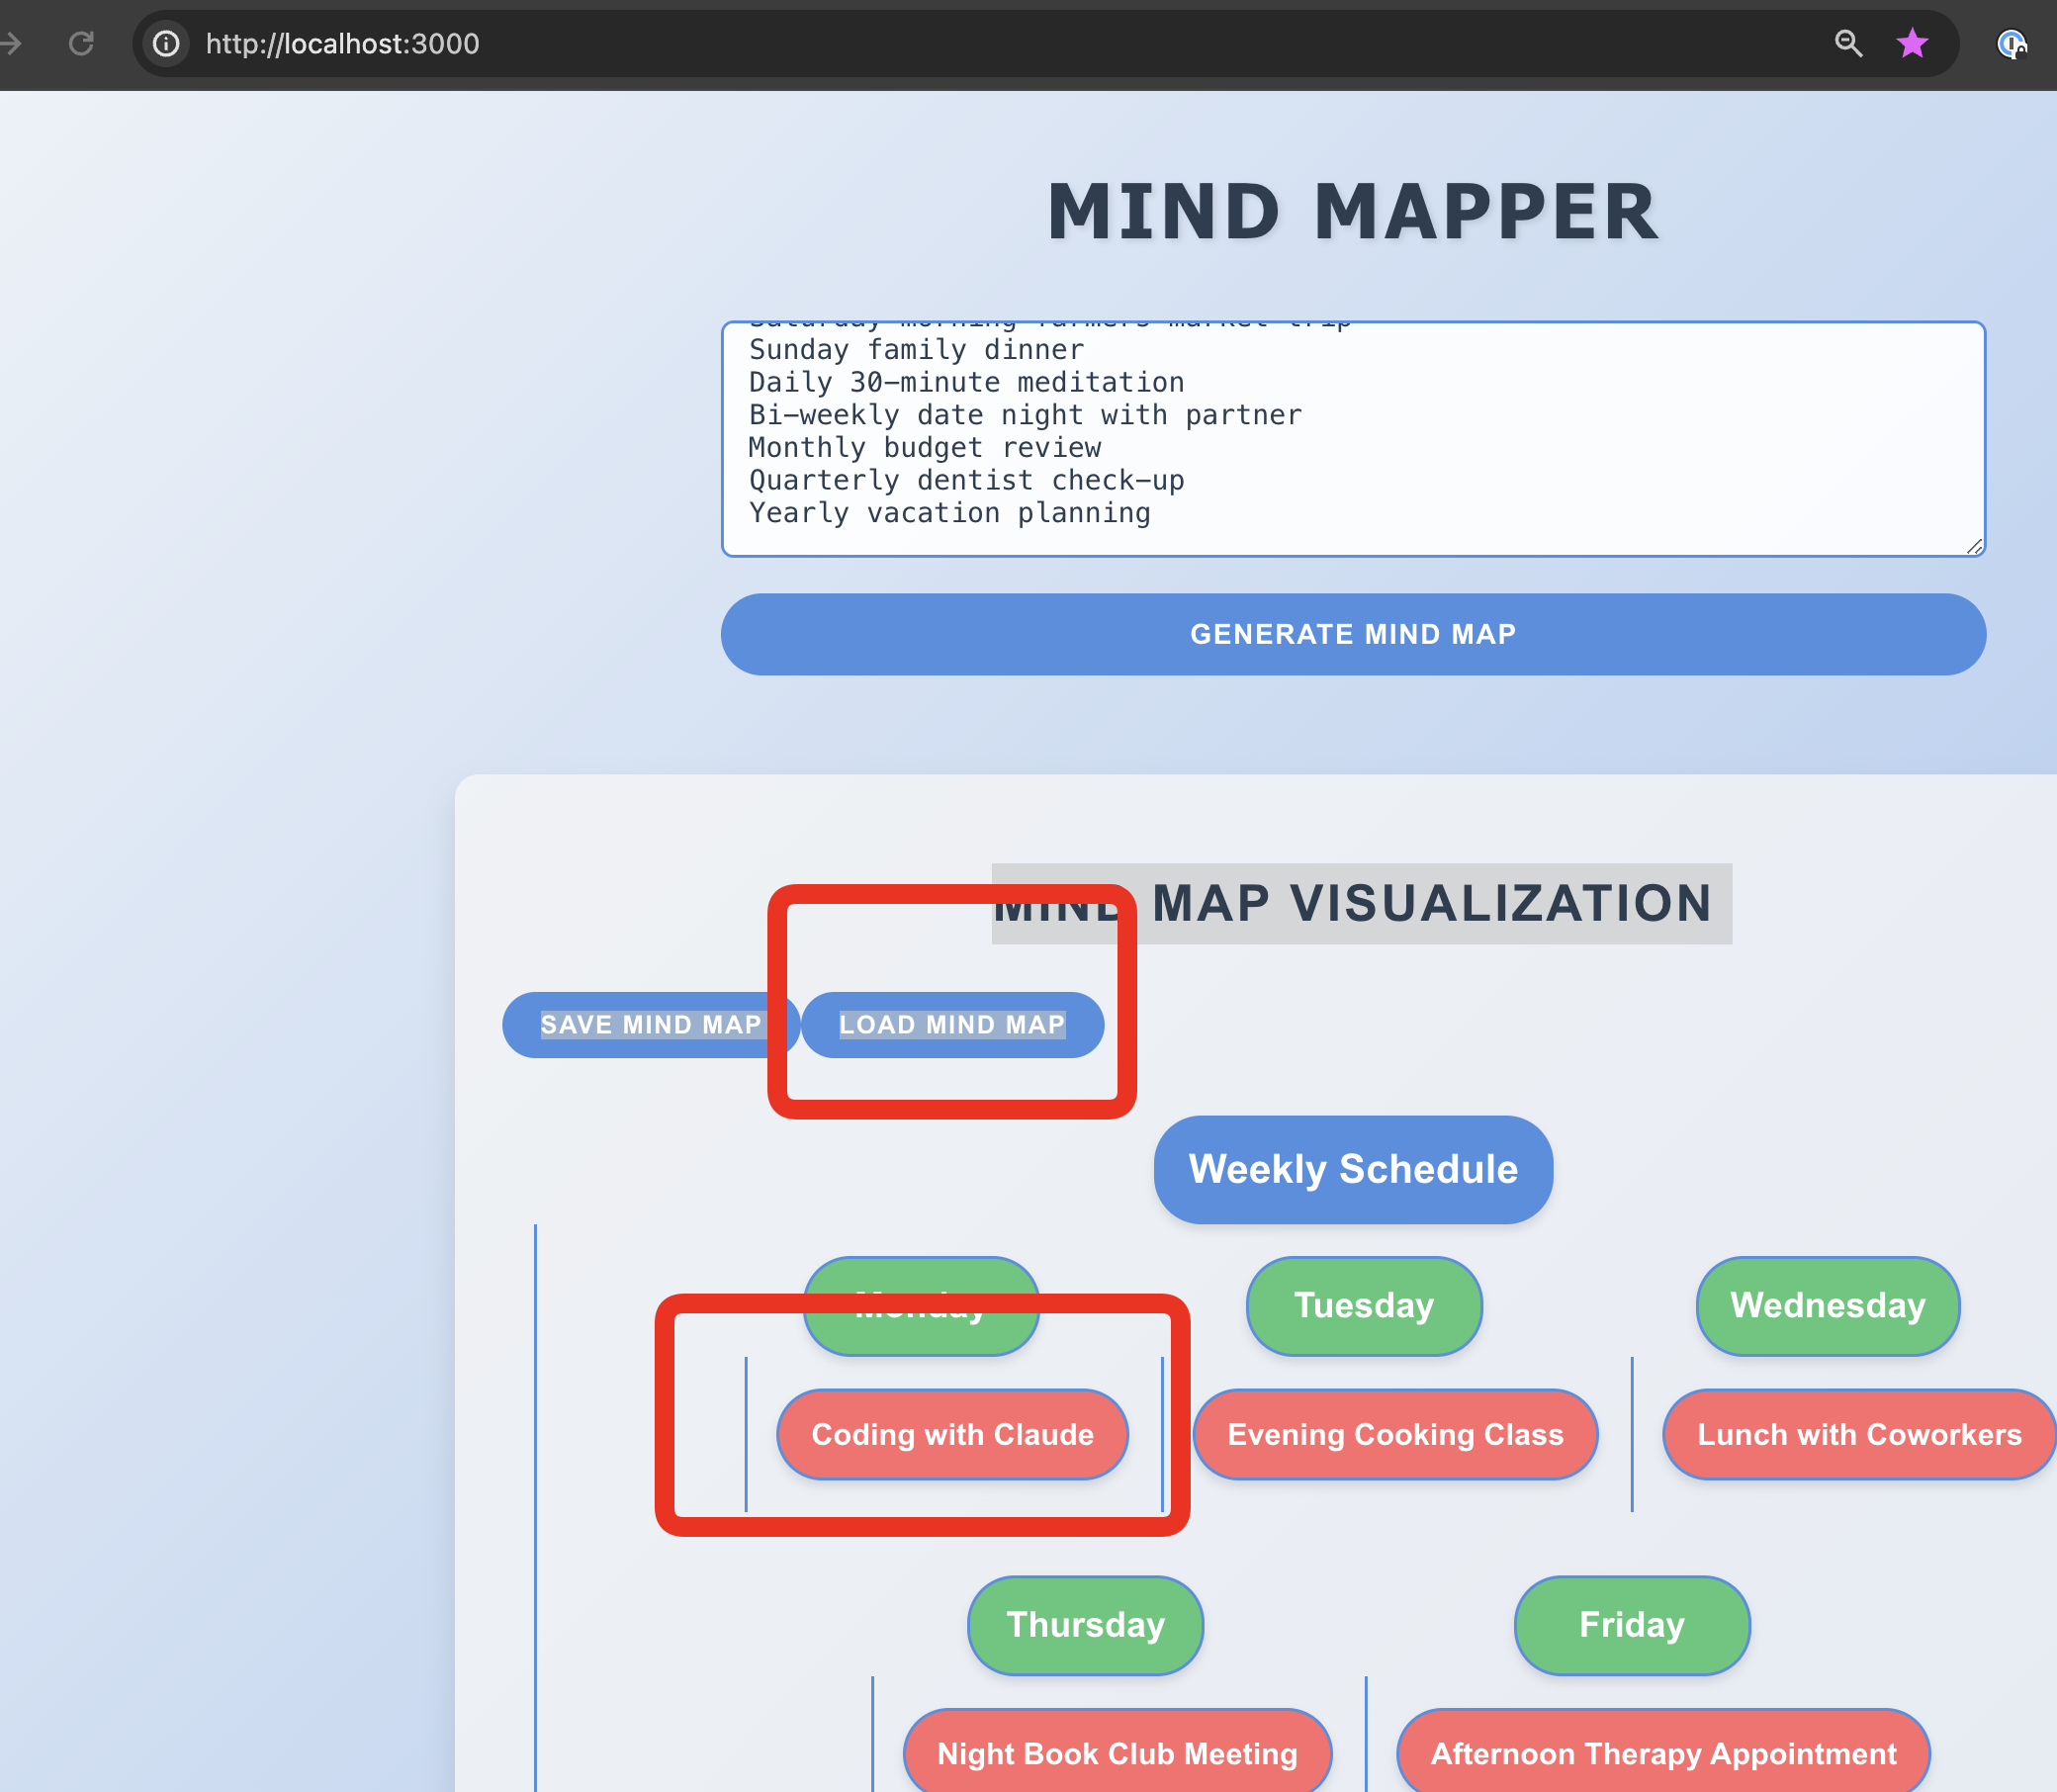This screenshot has height=1792, width=2057.
Task: Select the Coding with Claude node
Action: pyautogui.click(x=952, y=1434)
